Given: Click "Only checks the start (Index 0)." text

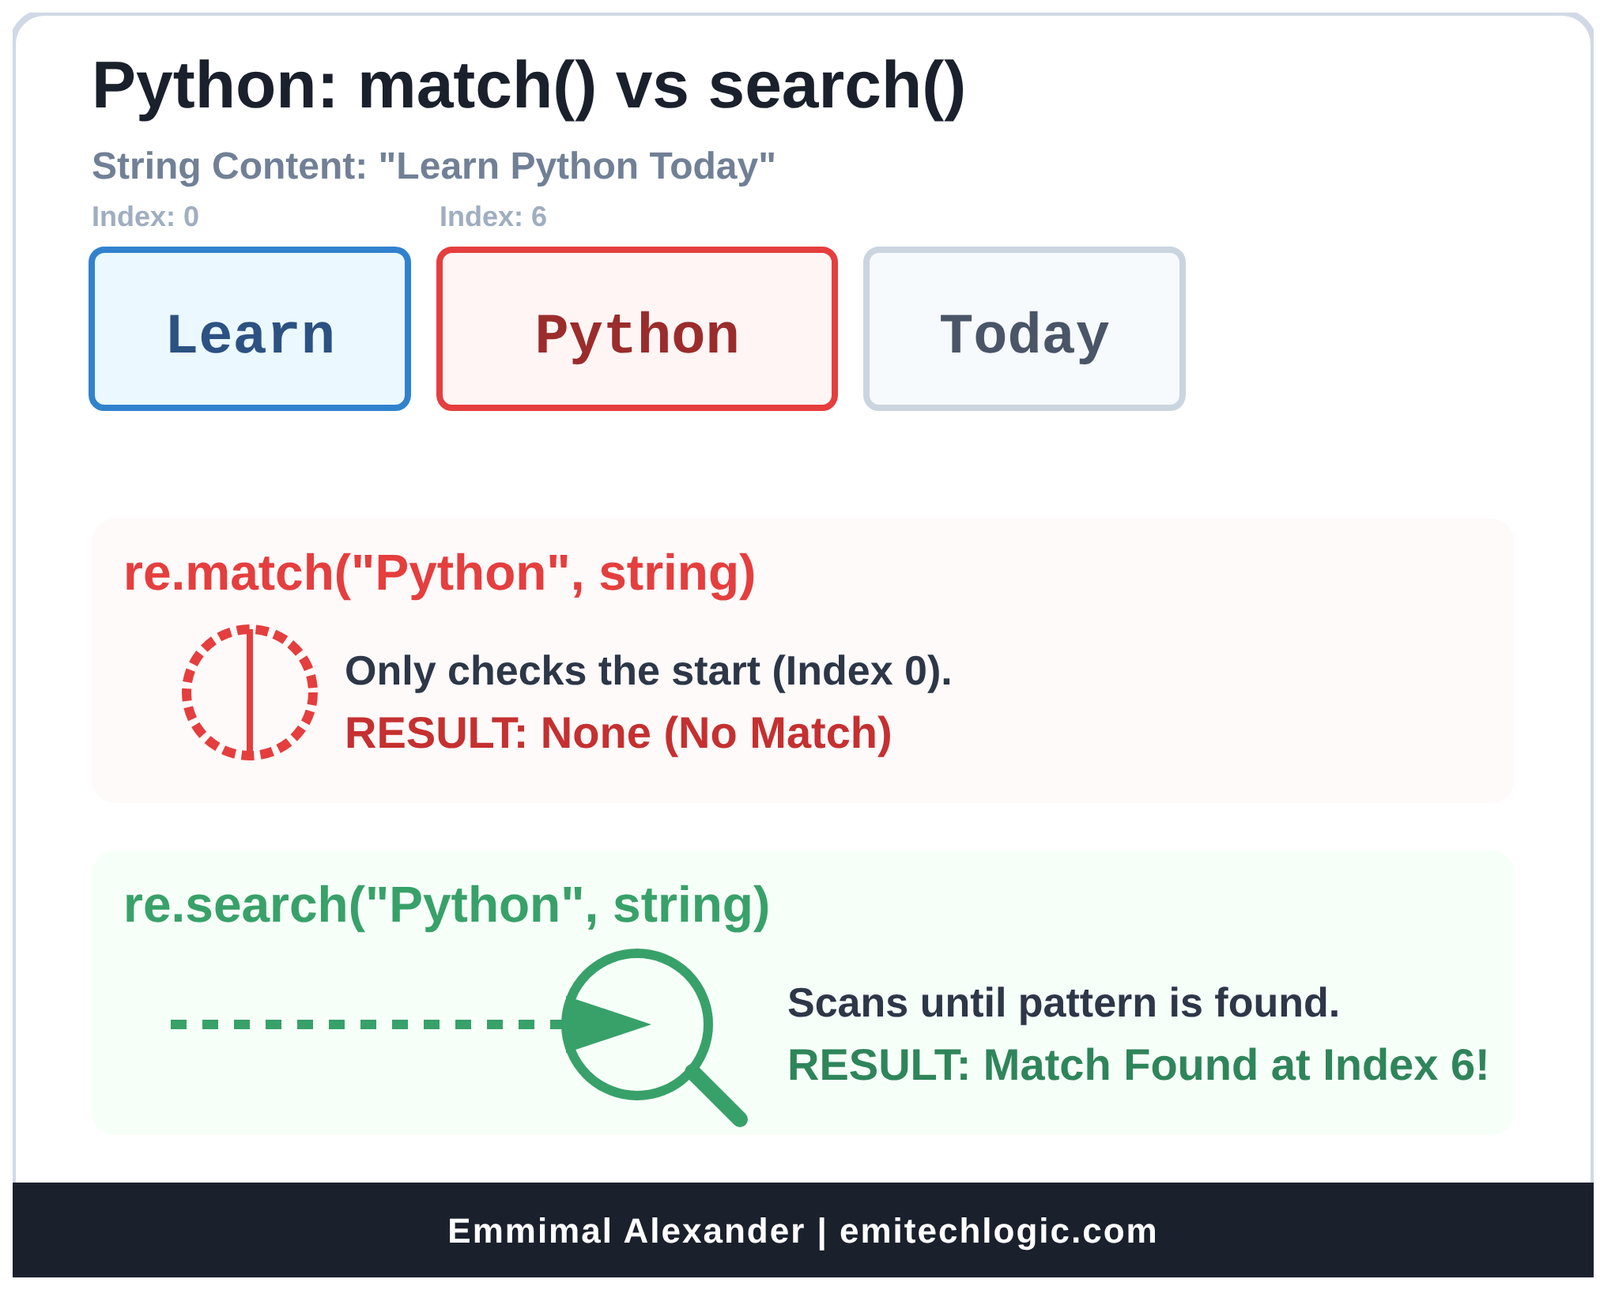Looking at the screenshot, I should pyautogui.click(x=648, y=671).
